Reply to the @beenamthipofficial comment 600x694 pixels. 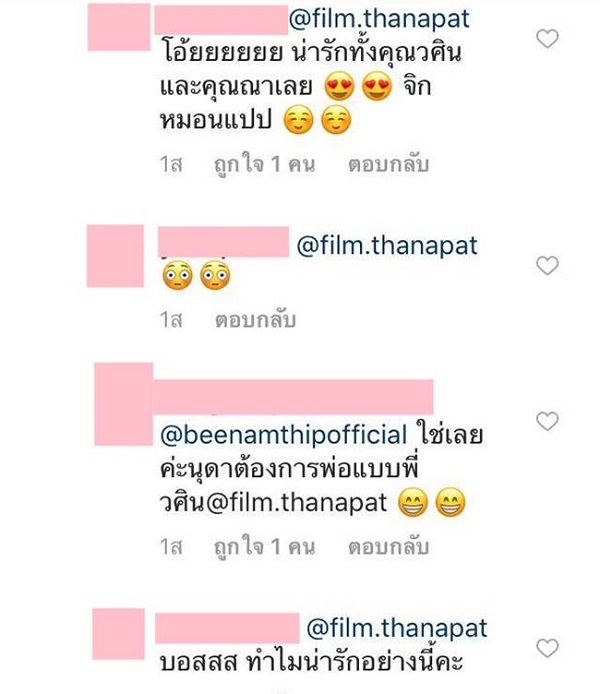(x=388, y=547)
